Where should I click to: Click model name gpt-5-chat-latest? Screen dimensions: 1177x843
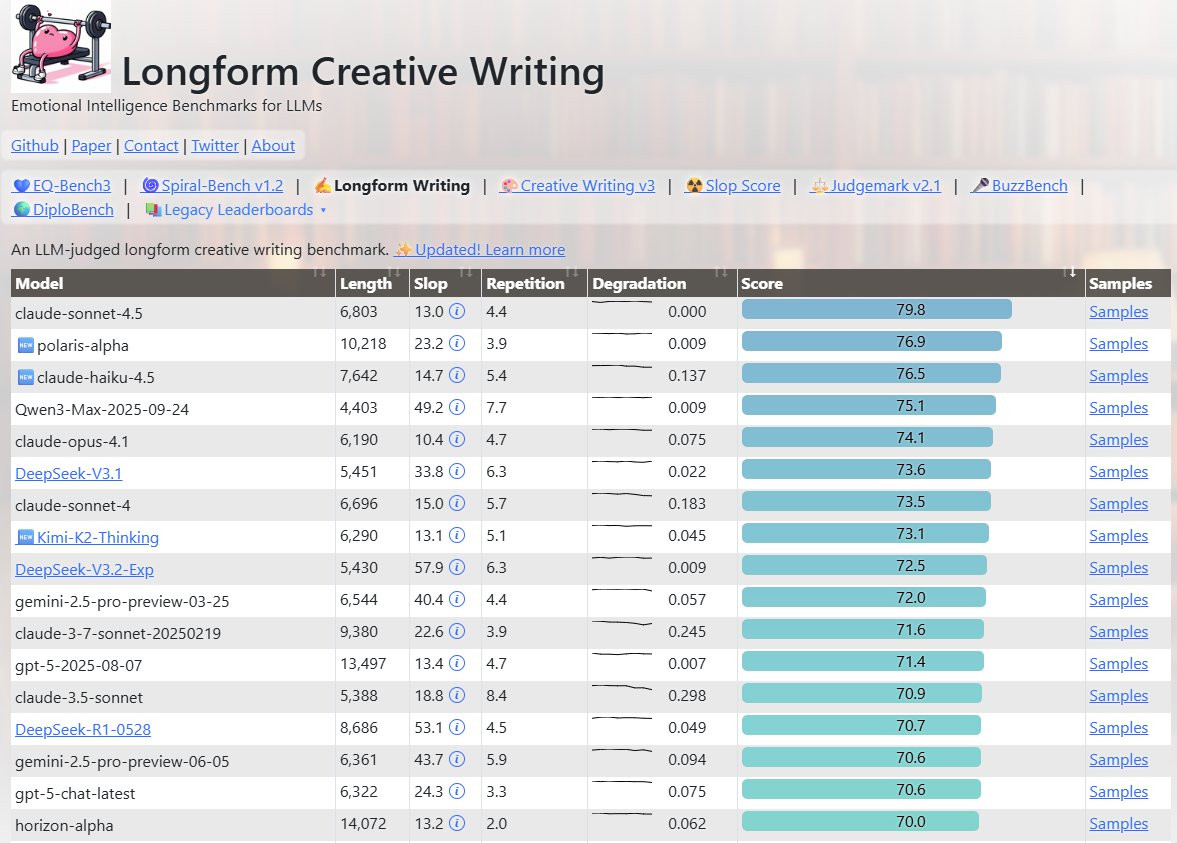(75, 793)
